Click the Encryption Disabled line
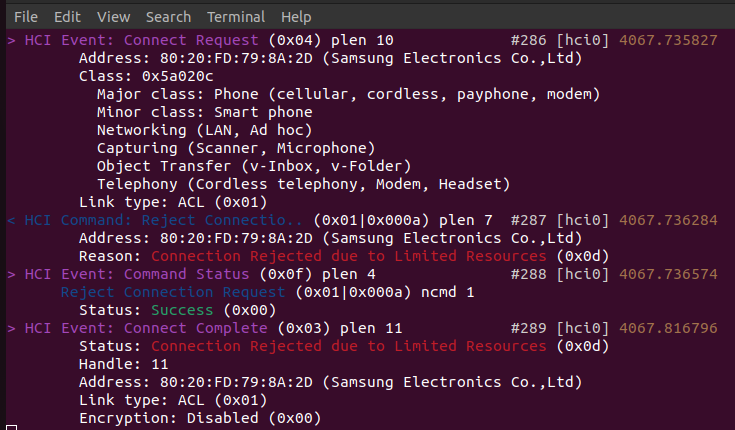This screenshot has height=430, width=735. tap(200, 418)
